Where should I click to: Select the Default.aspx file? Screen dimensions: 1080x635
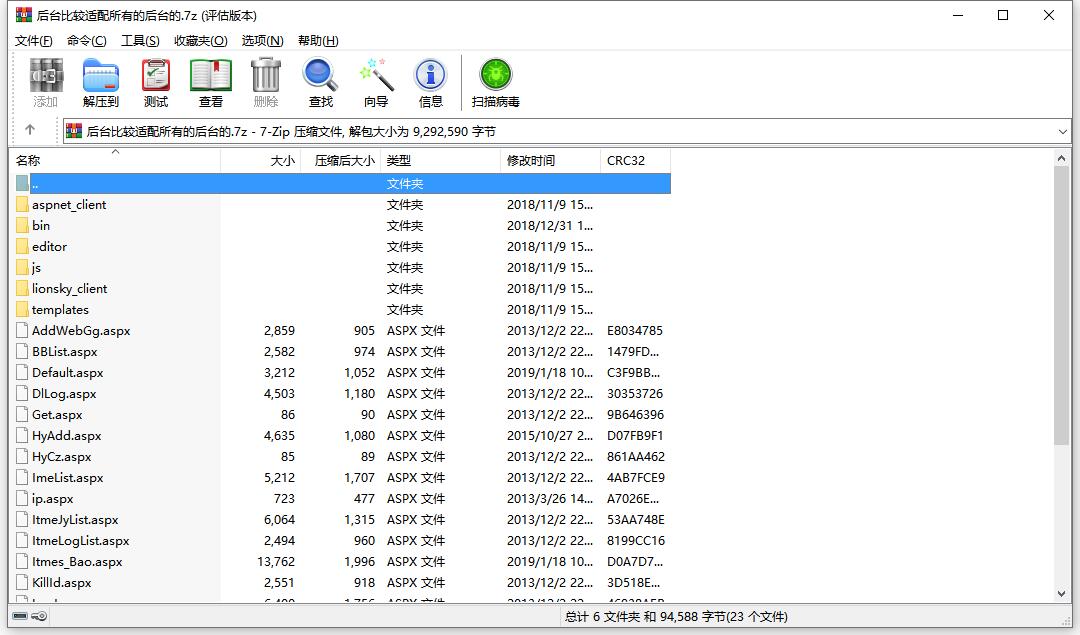[67, 373]
